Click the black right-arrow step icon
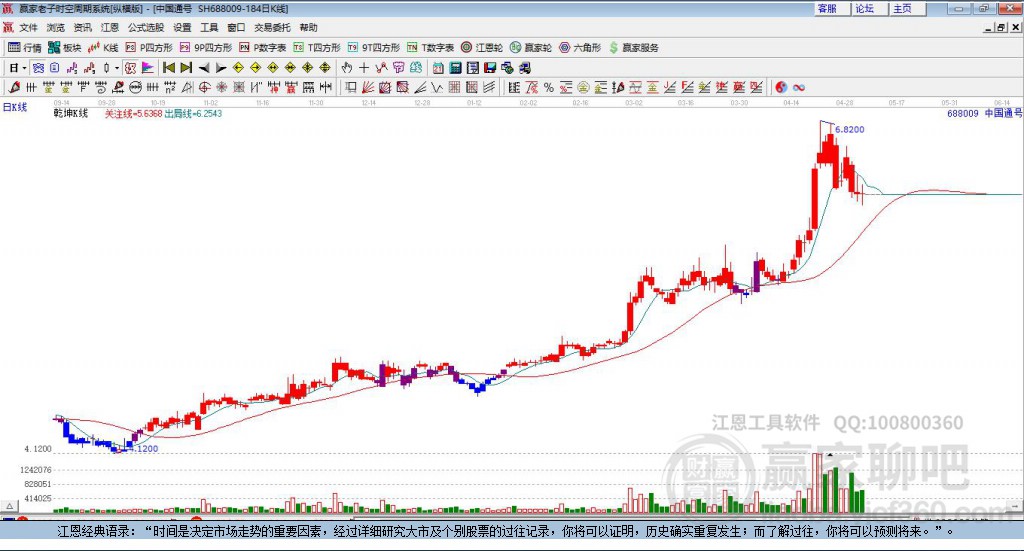This screenshot has height=551, width=1024. [x=221, y=68]
